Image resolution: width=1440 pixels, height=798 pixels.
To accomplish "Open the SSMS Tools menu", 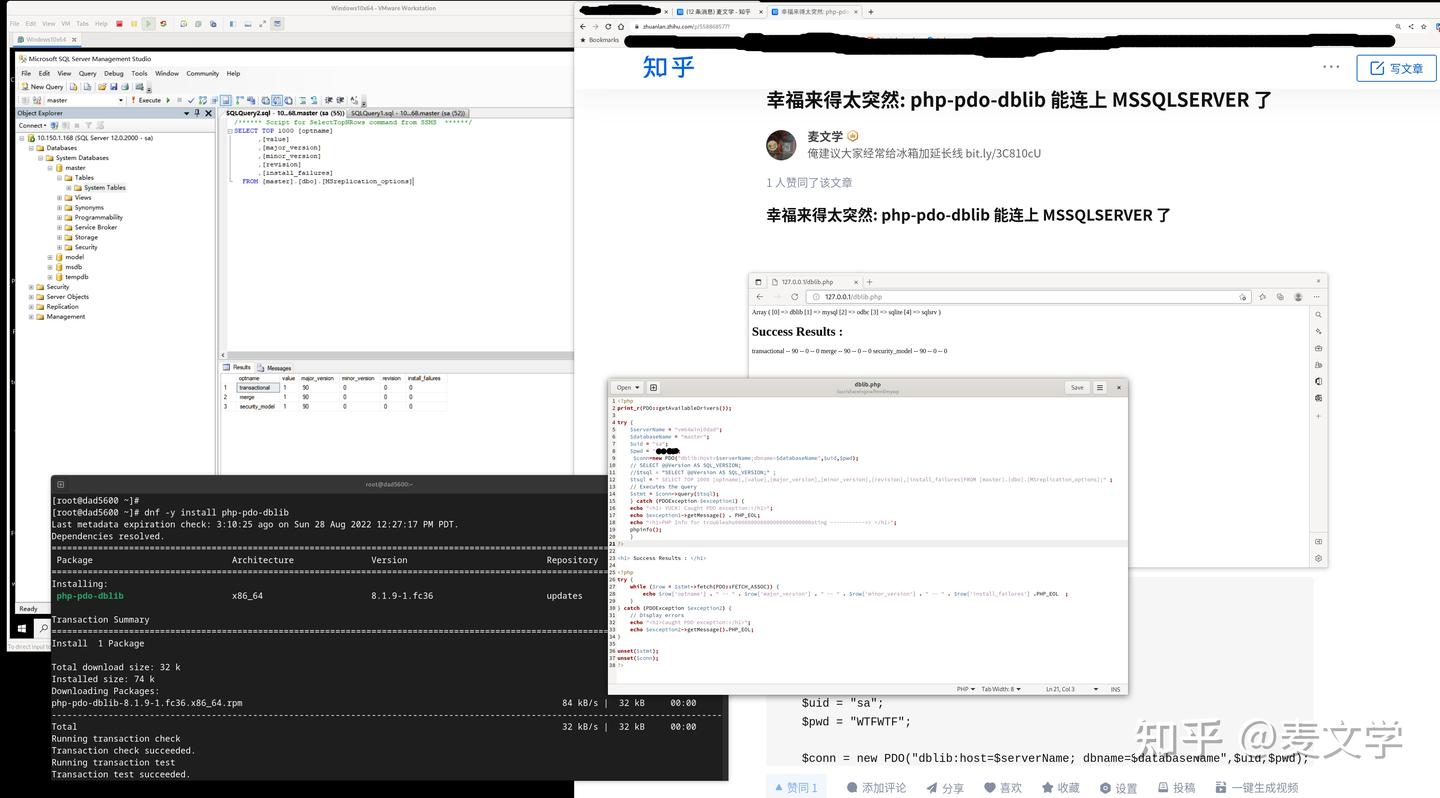I will [x=139, y=73].
